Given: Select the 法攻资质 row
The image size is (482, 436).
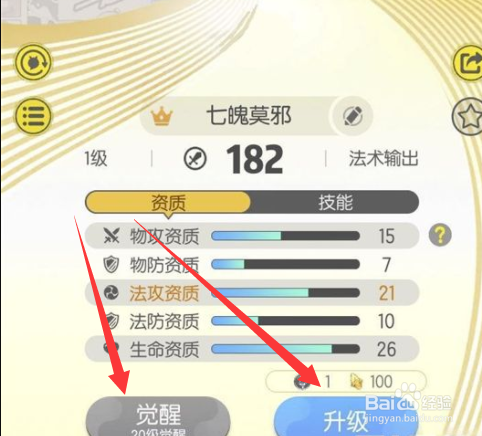Looking at the screenshot, I should [x=252, y=293].
